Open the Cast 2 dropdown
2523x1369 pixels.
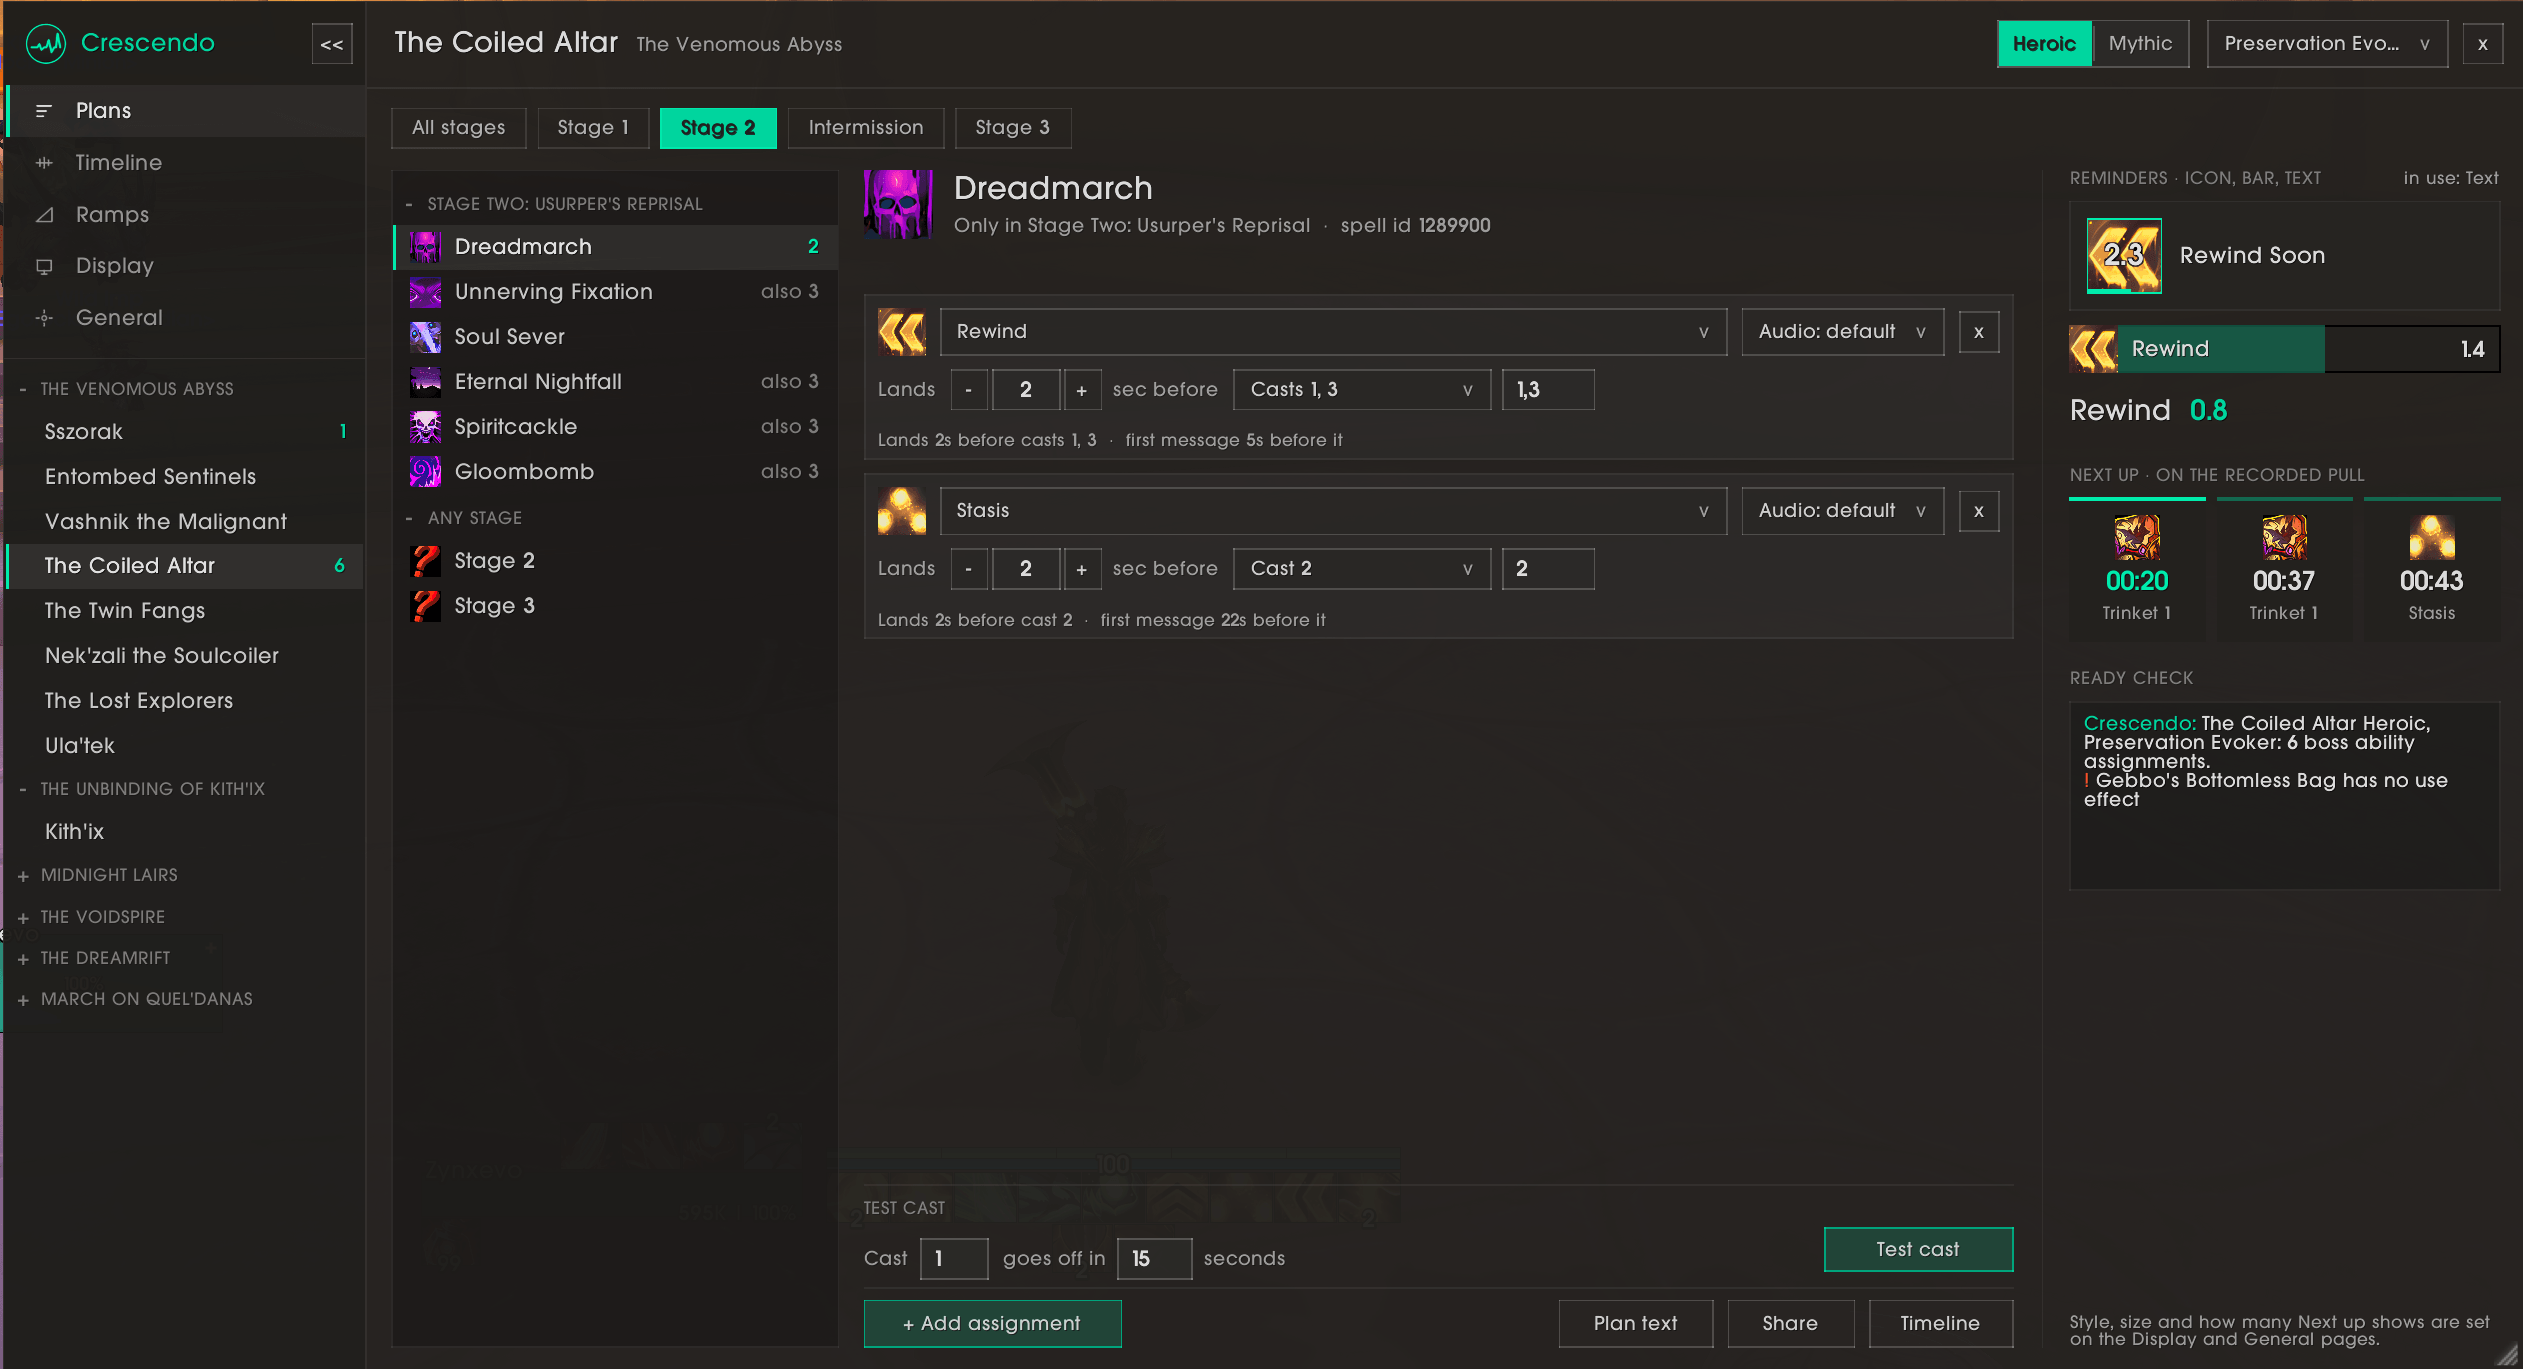1362,569
